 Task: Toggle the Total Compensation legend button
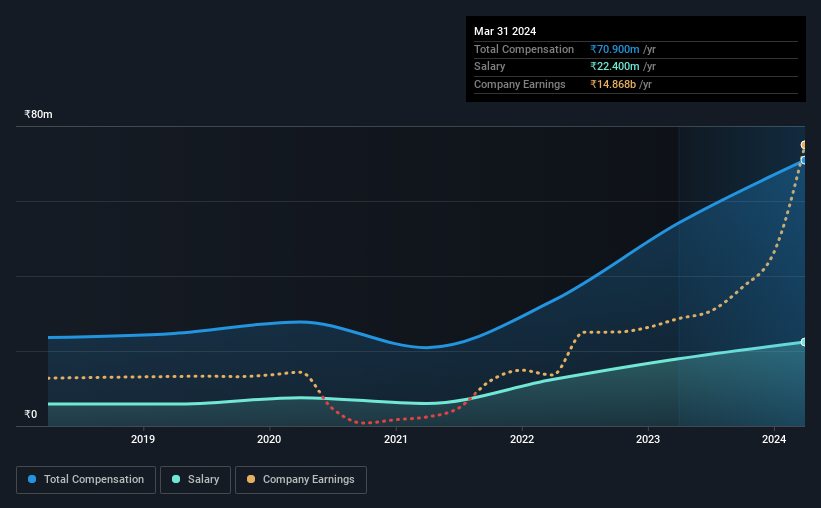click(86, 480)
